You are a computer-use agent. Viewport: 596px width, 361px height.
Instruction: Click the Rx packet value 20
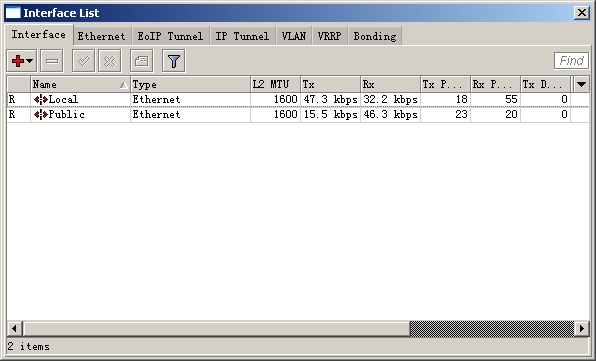tap(511, 114)
